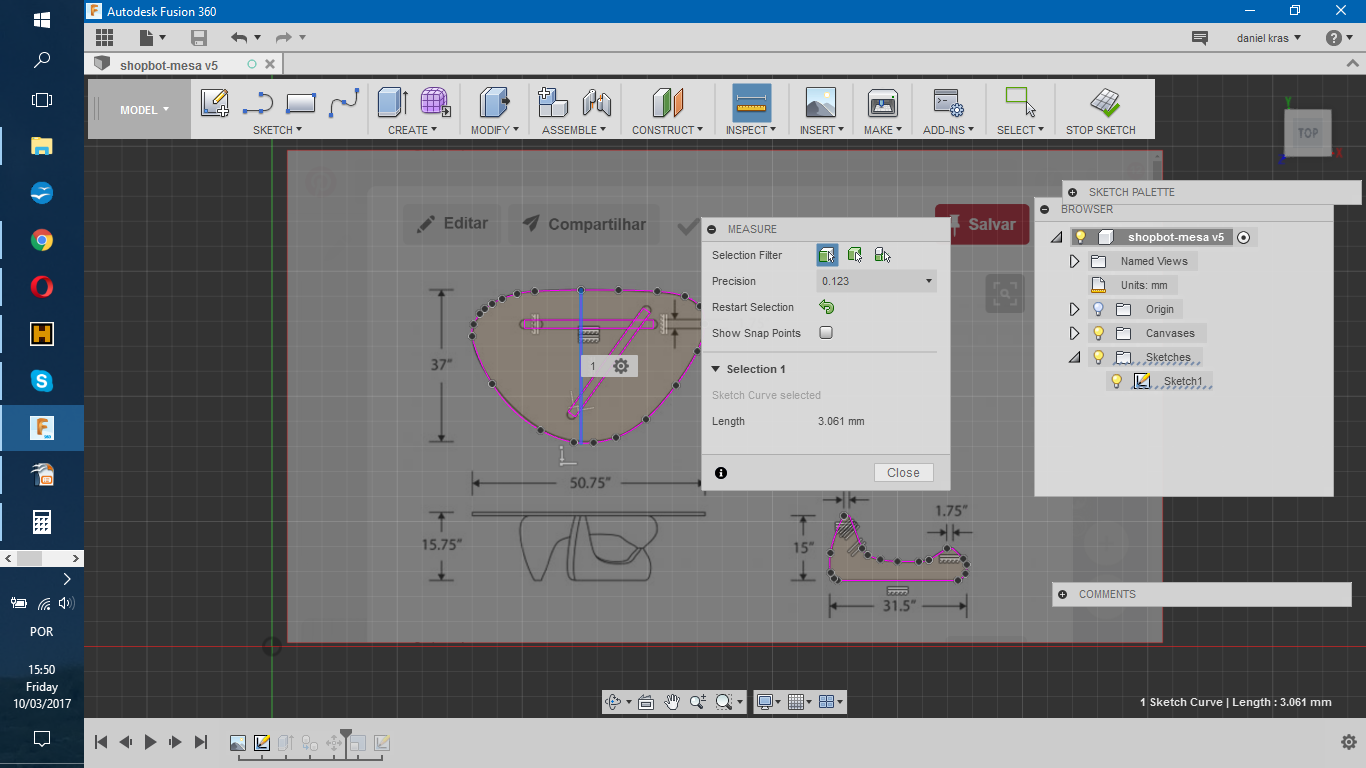Open the Windows Calculator taskbar icon

point(42,522)
